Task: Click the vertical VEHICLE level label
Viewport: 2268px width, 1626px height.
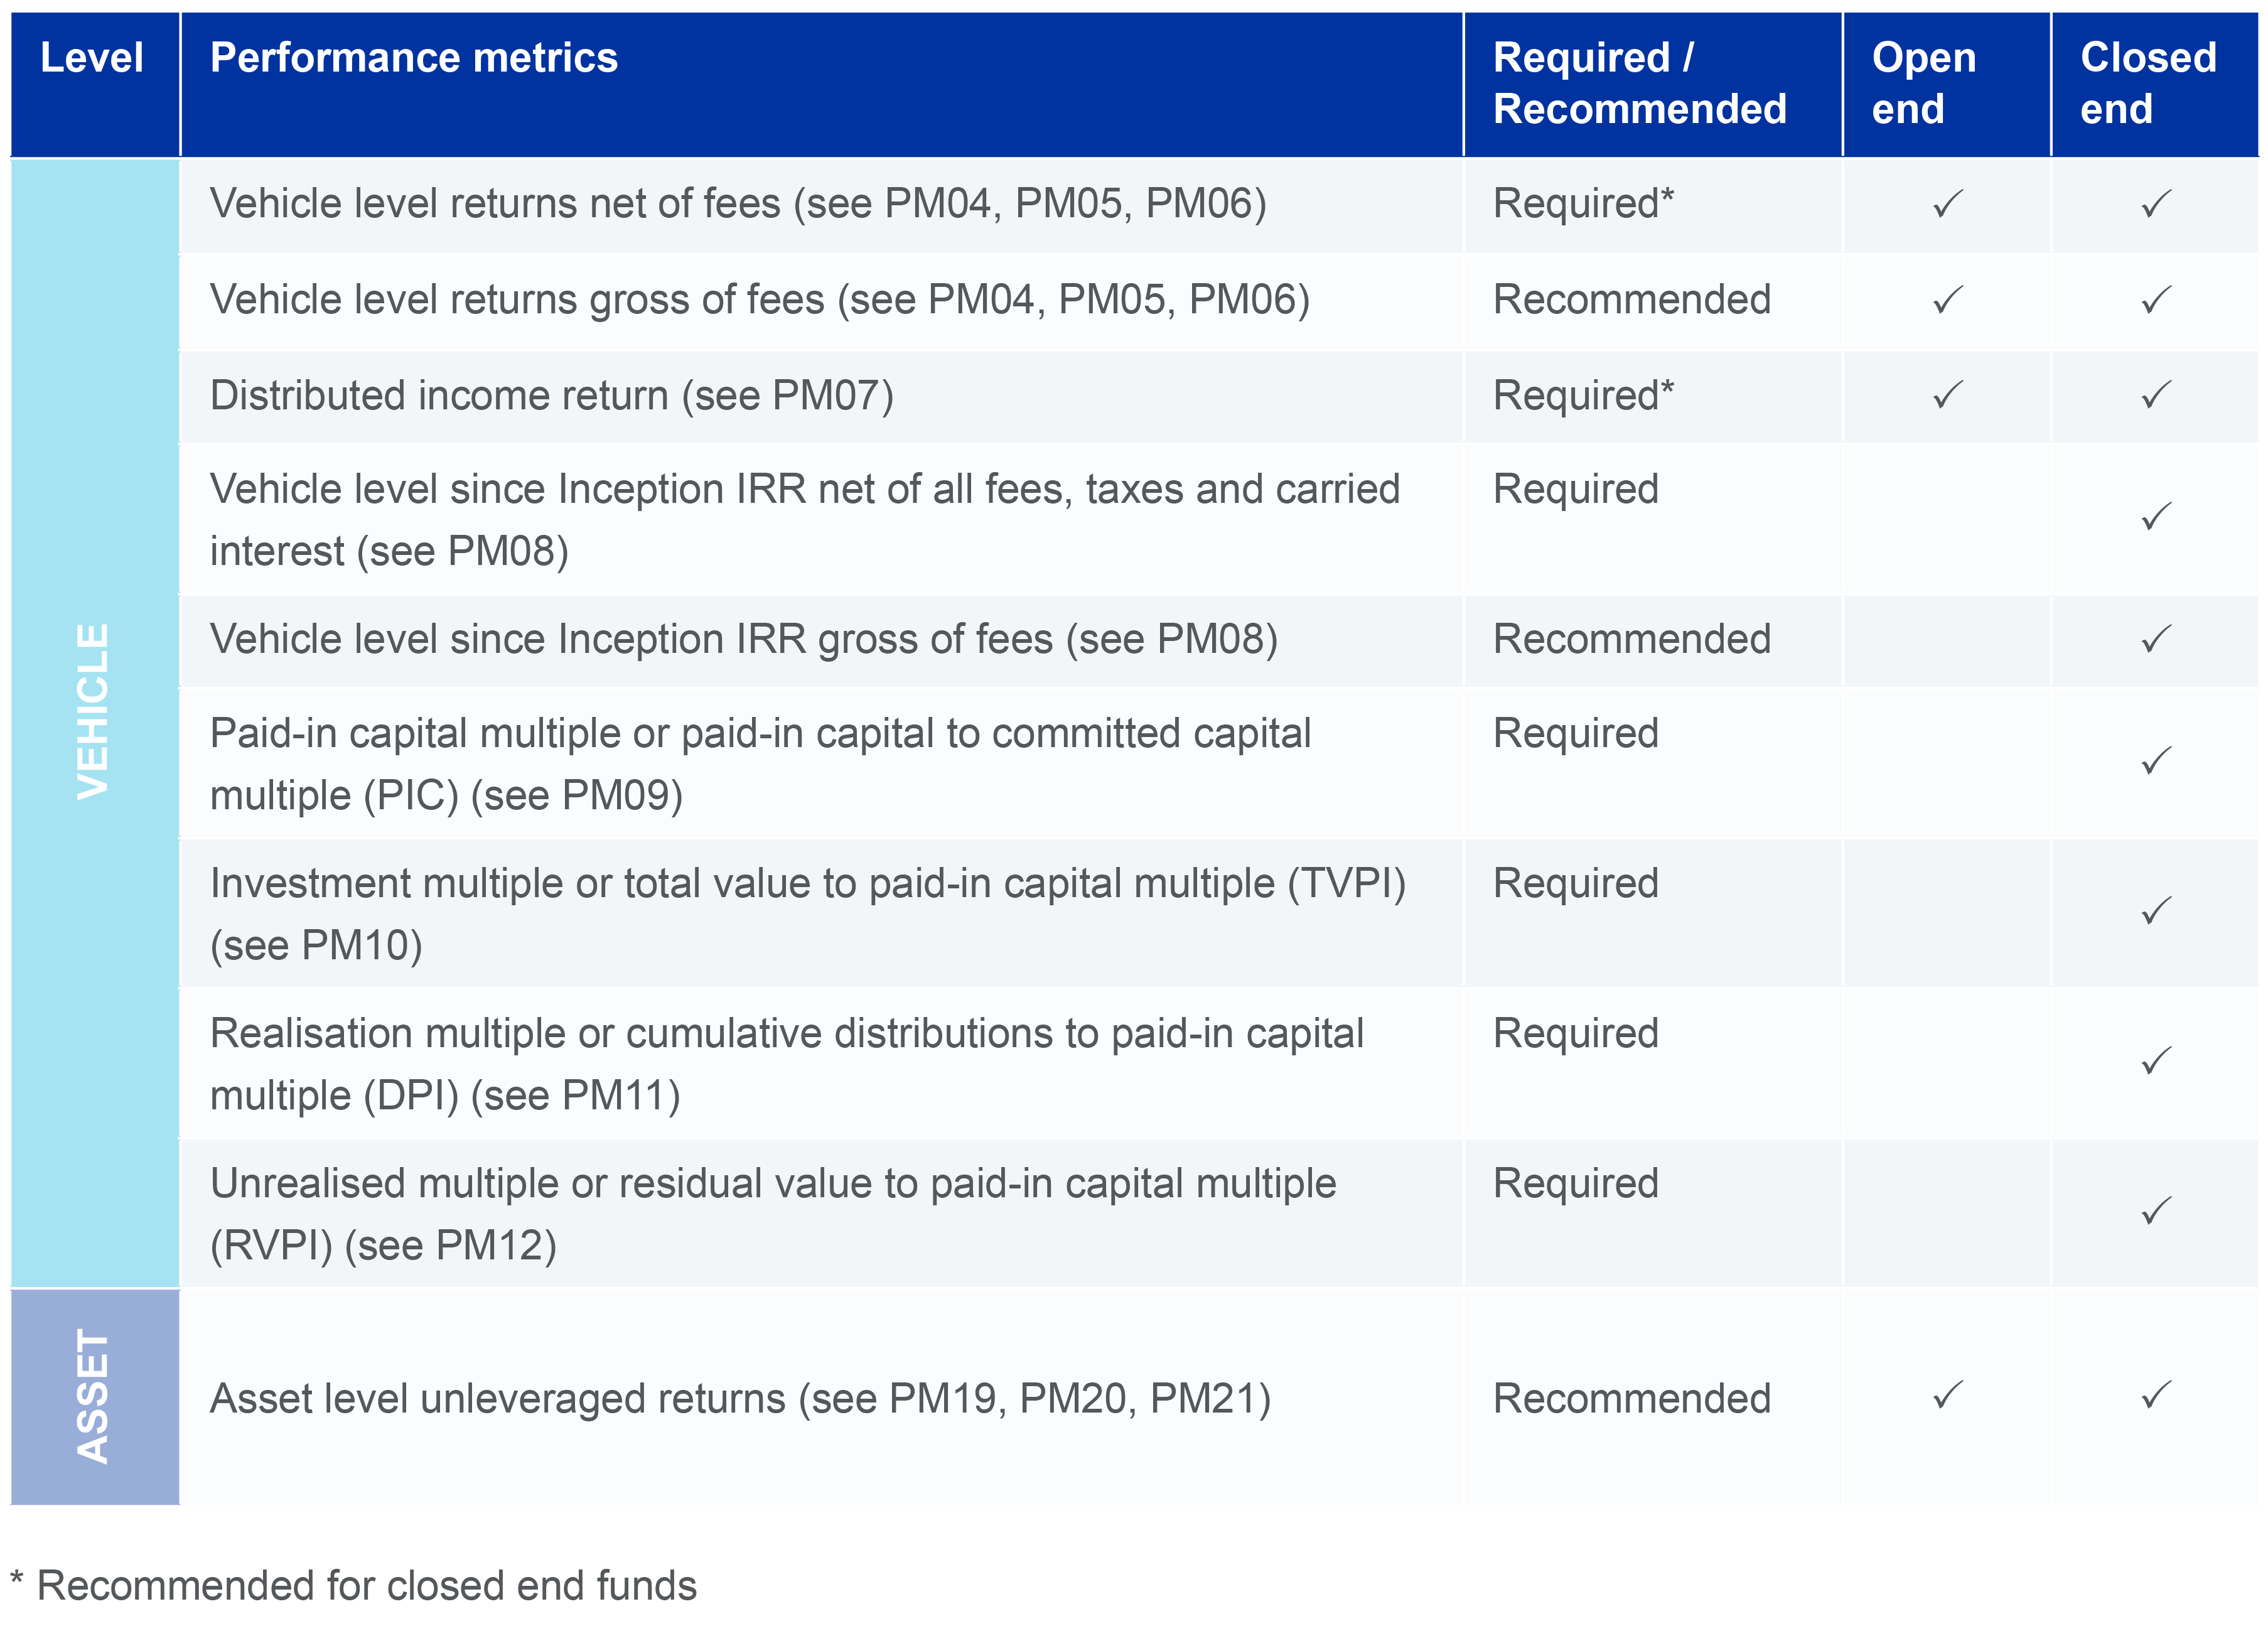Action: point(93,711)
